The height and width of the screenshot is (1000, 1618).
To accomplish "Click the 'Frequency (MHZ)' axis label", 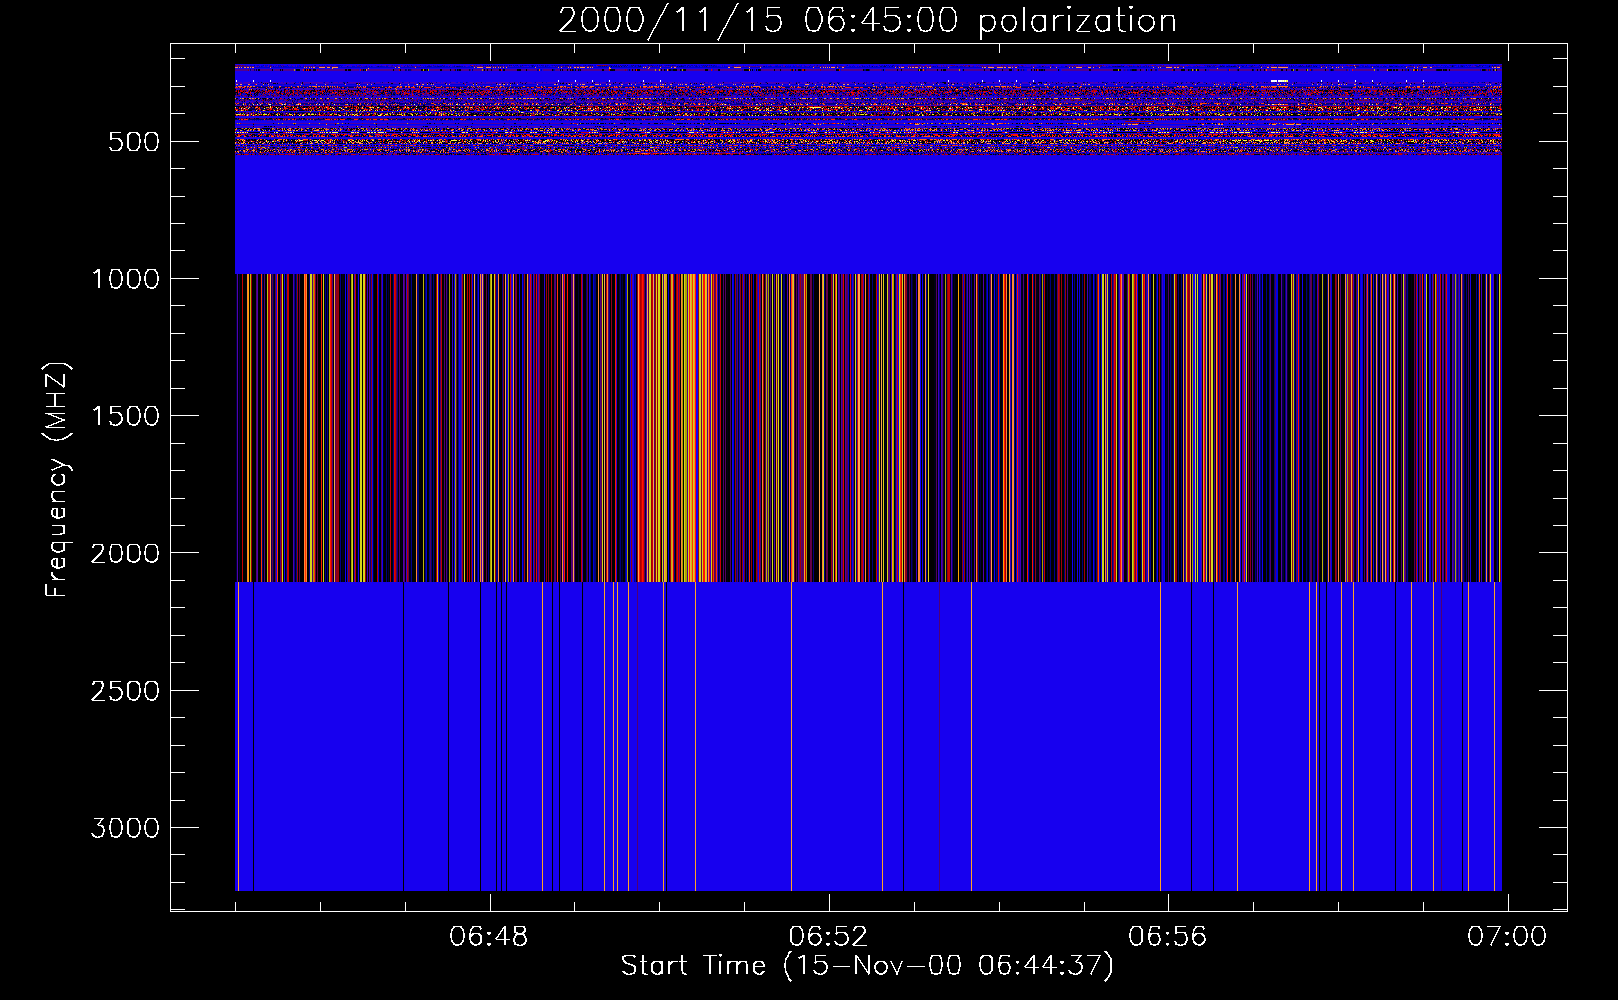I will pos(56,480).
